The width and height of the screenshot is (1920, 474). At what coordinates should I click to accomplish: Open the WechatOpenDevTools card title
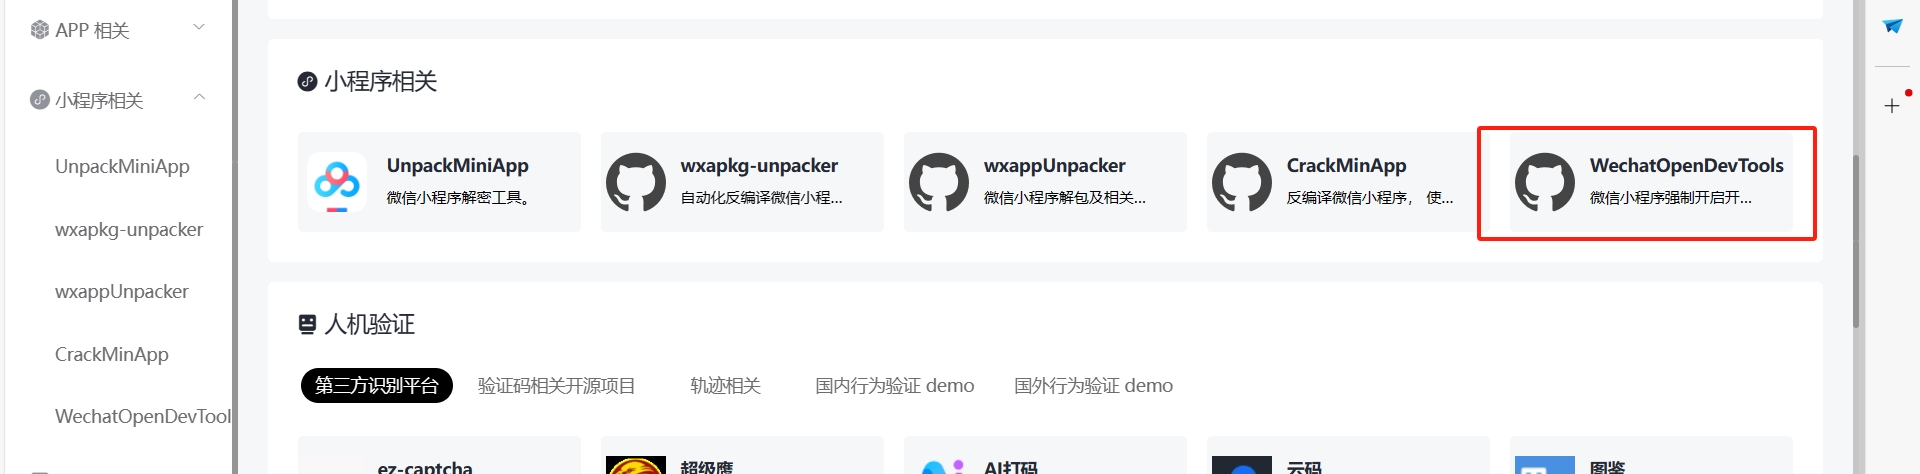pos(1687,166)
